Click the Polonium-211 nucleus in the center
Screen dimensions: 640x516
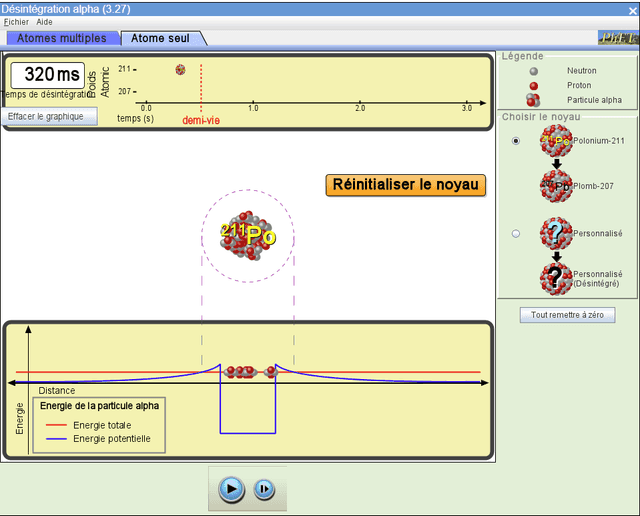tap(248, 234)
